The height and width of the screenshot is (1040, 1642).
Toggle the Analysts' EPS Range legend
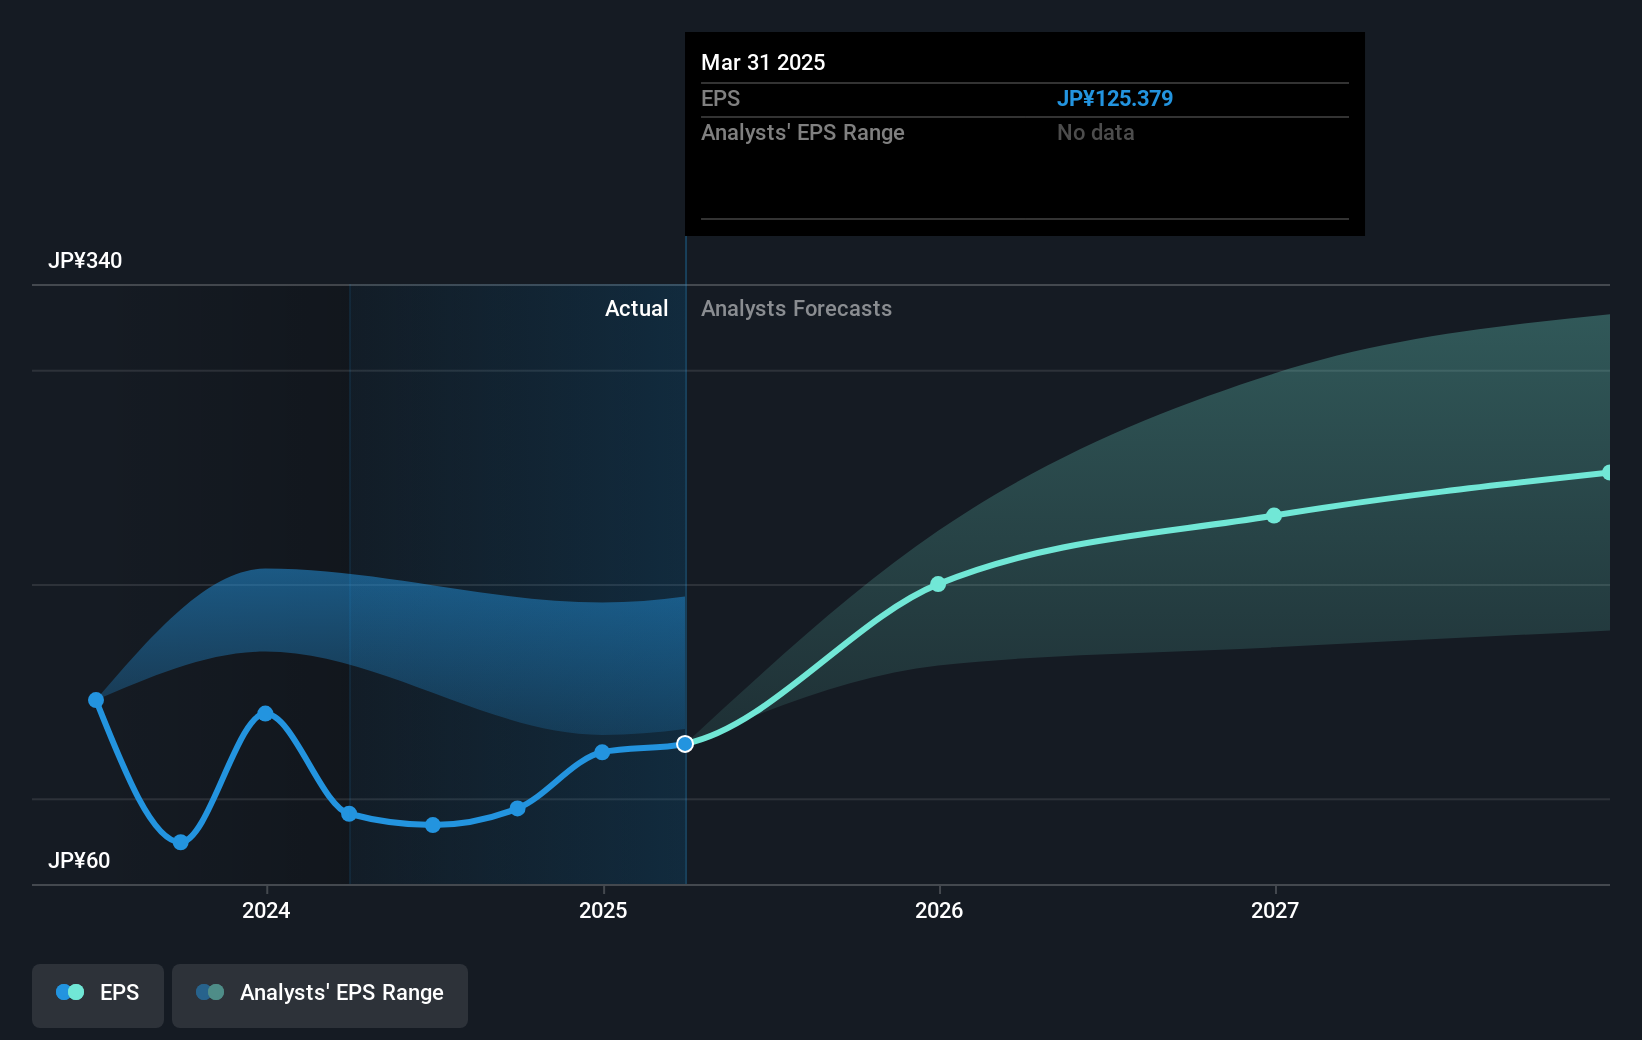320,995
